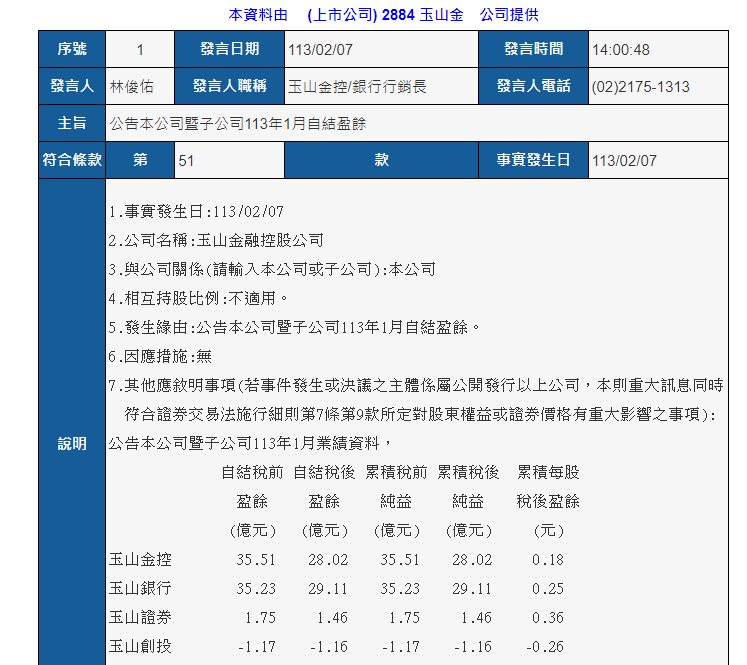Select the 符合條款 header cell
Screen dimensions: 747x665
[72, 160]
